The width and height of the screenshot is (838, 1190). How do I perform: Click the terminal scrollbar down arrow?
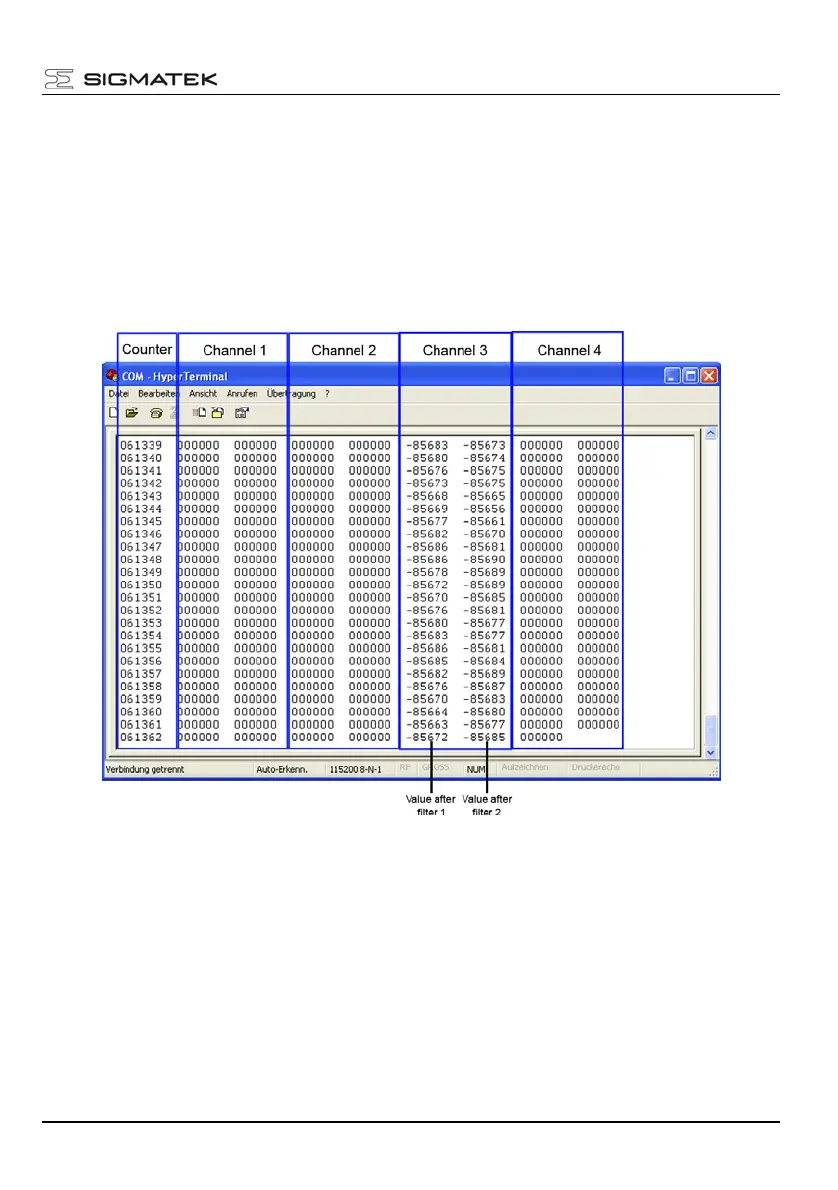710,753
